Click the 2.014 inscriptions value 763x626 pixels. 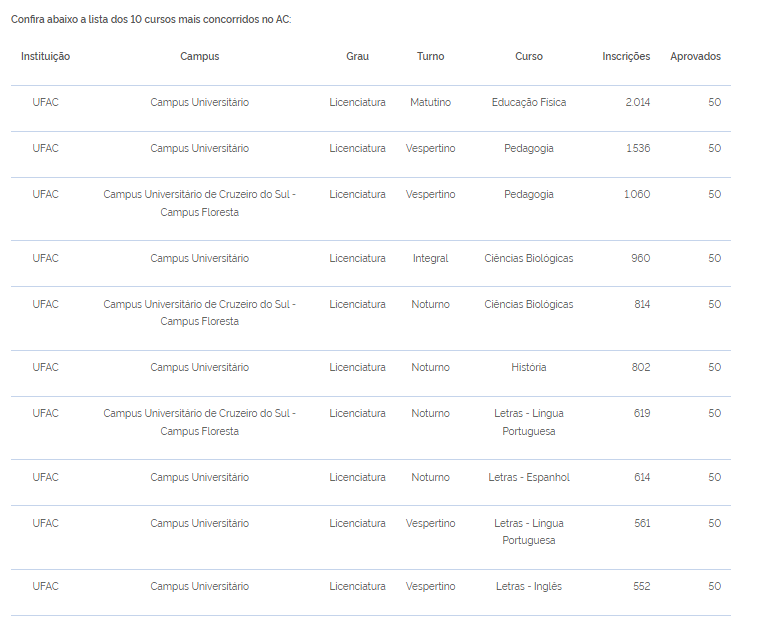pos(637,103)
